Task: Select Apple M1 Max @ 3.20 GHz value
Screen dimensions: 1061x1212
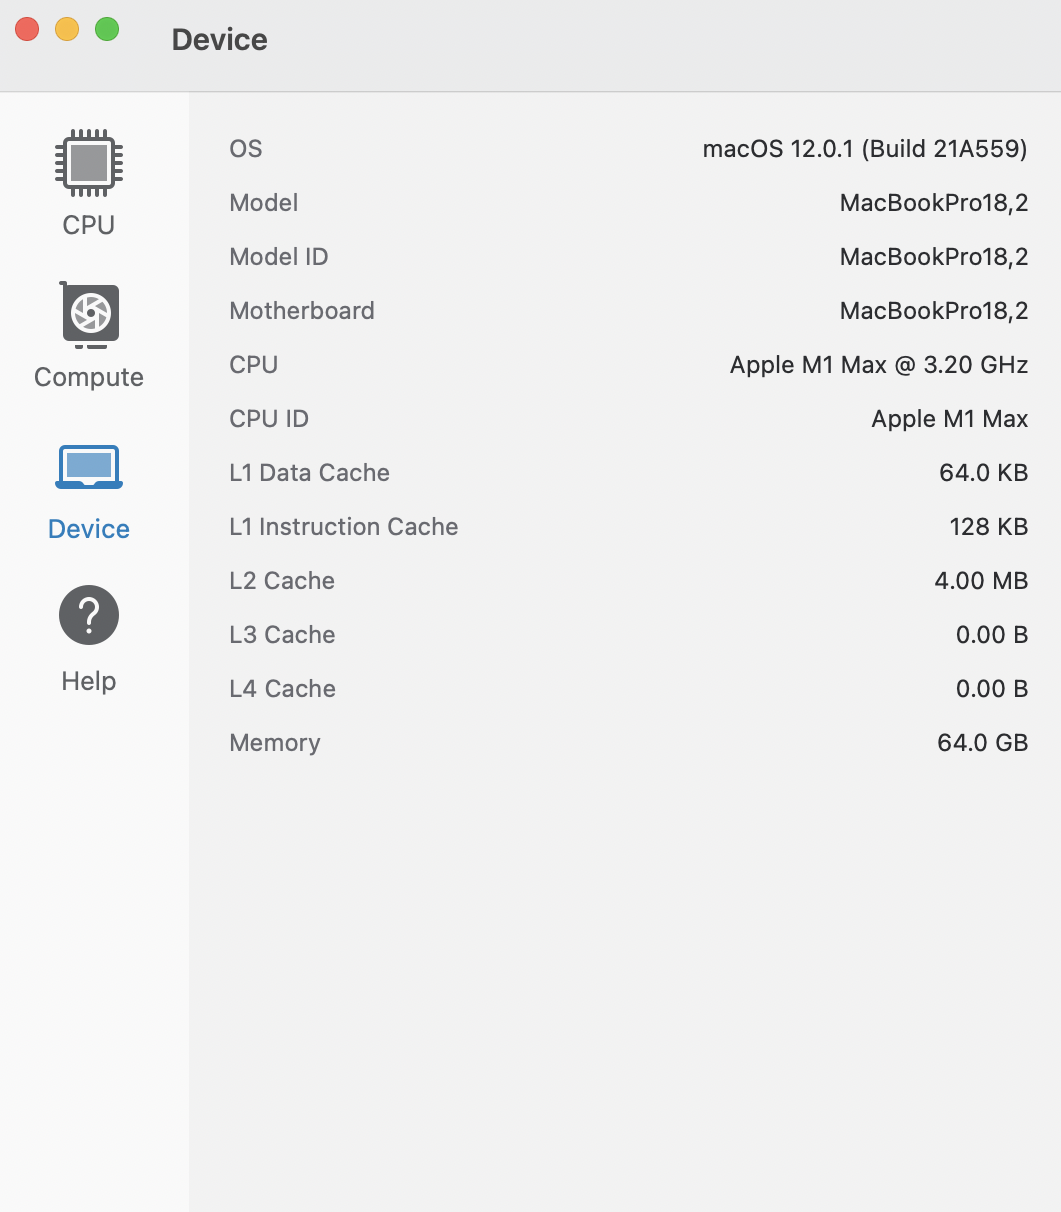Action: 879,365
